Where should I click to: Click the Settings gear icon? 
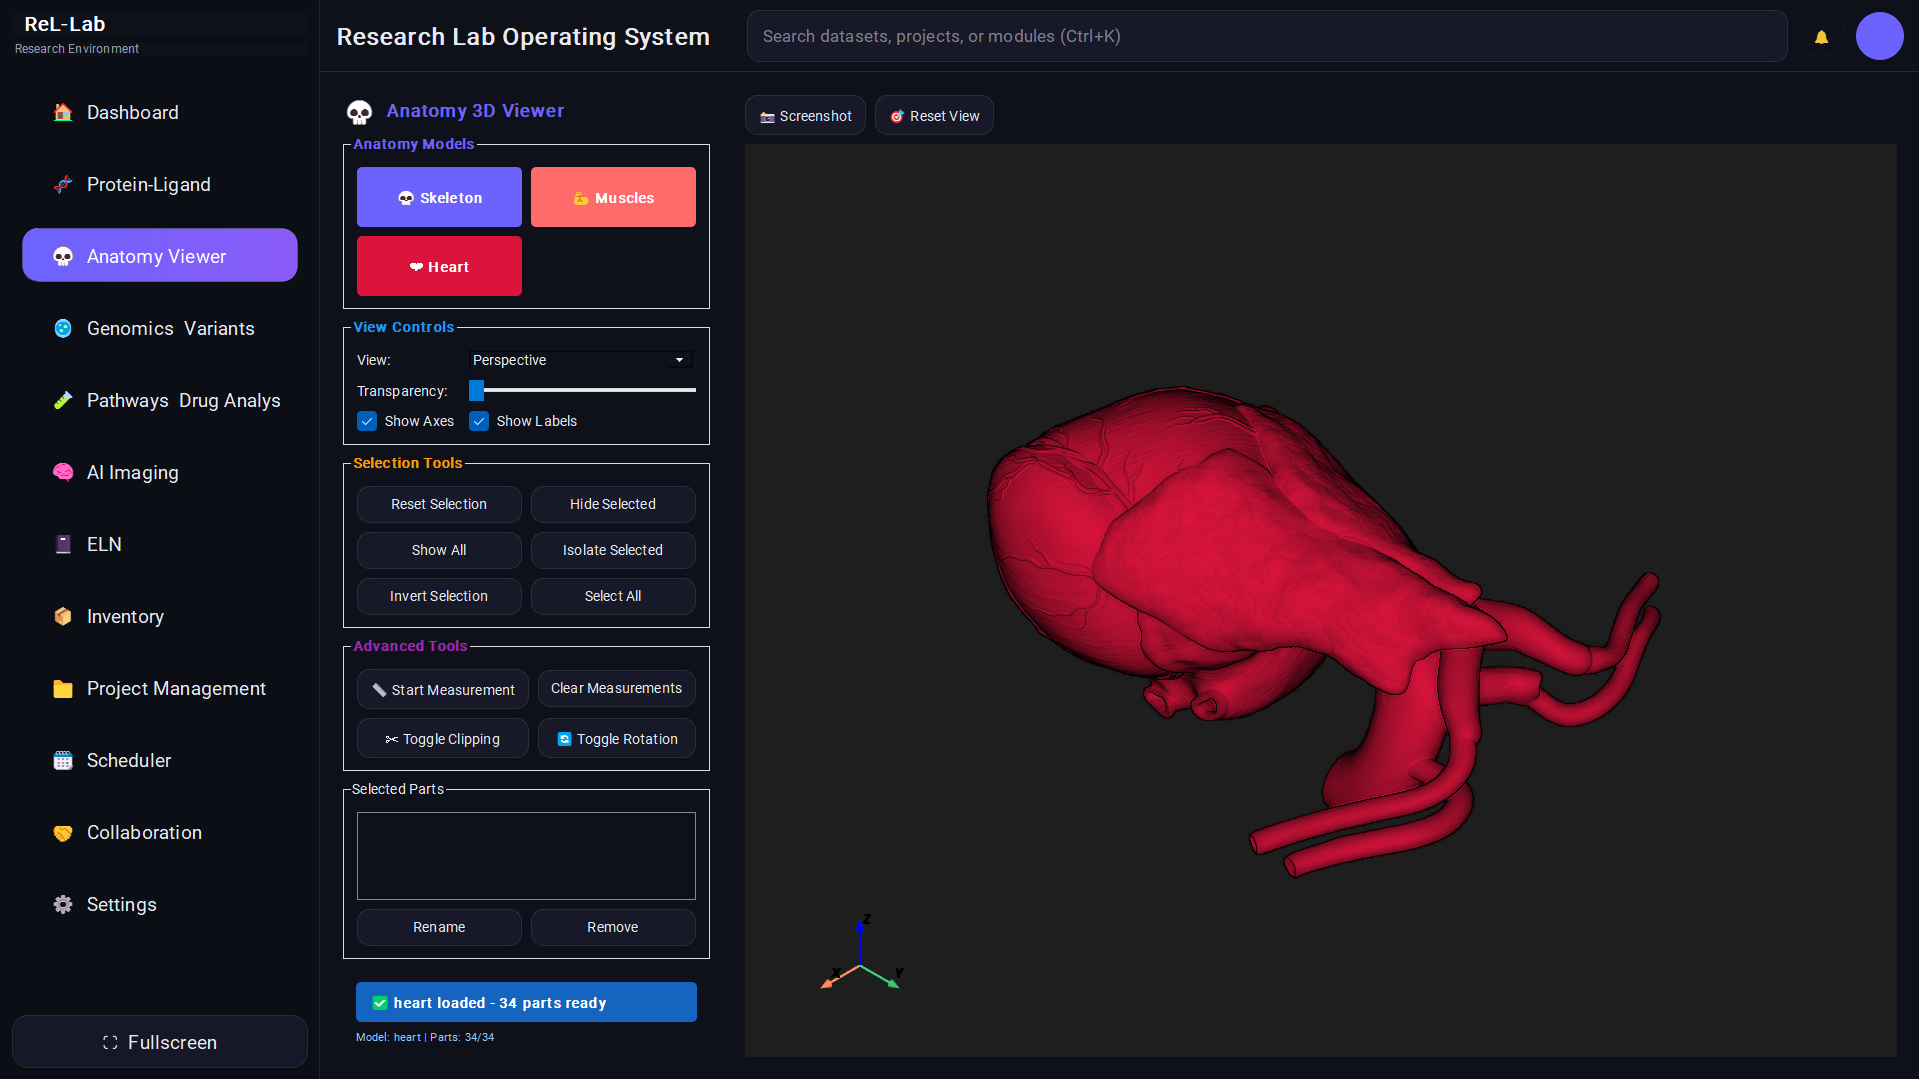63,905
